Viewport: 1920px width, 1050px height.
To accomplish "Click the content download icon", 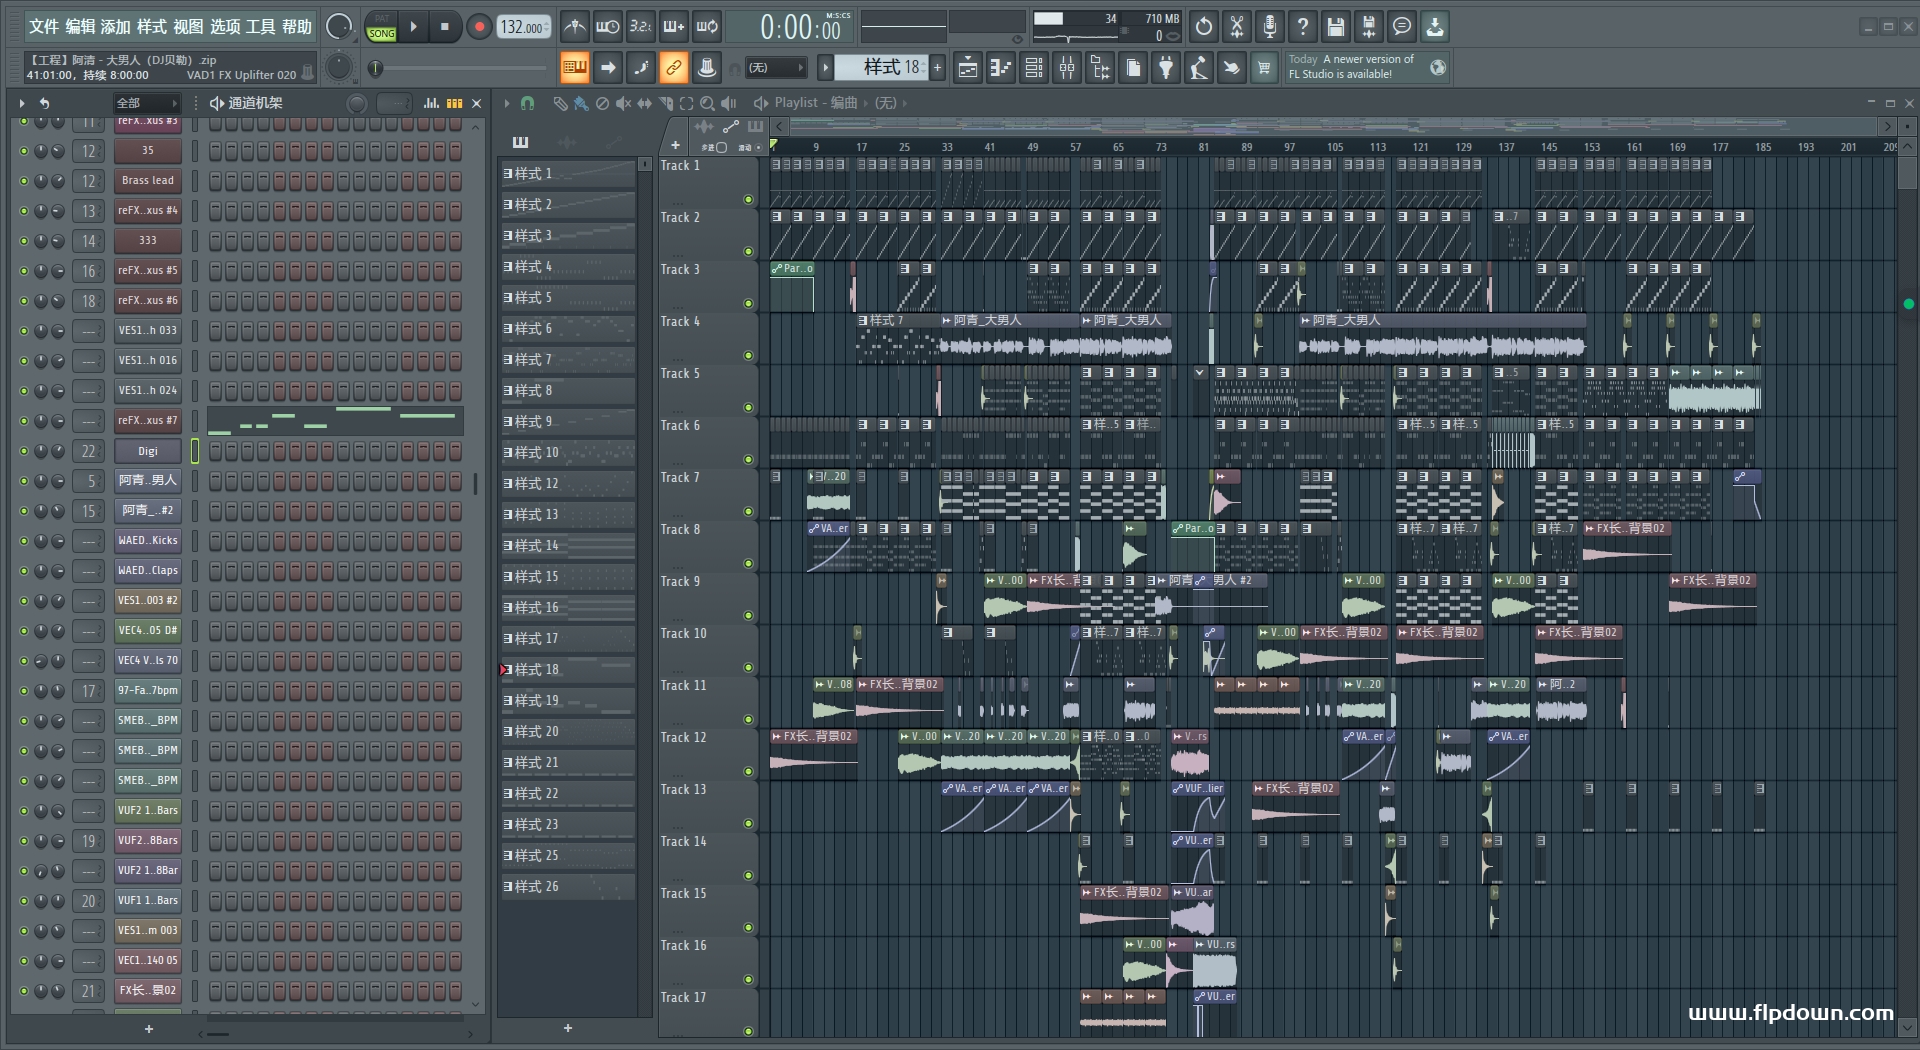I will click(1435, 27).
